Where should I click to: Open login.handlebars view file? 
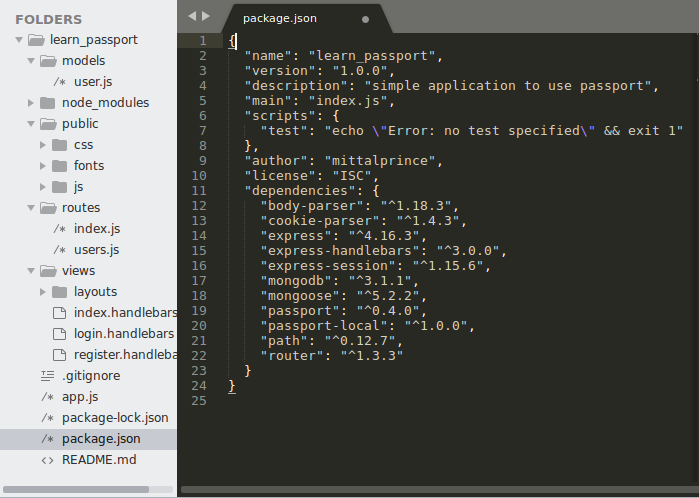124,334
